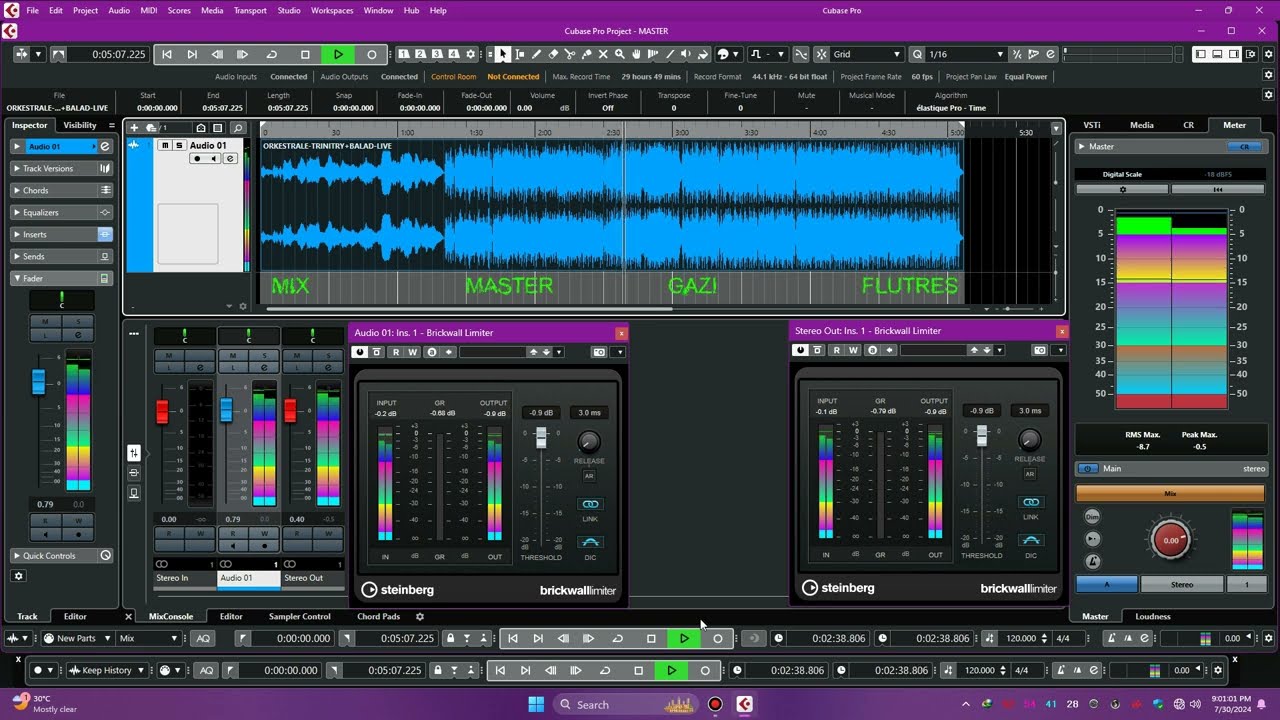
Task: Activate the Stereo Out limiter power button
Action: click(800, 350)
